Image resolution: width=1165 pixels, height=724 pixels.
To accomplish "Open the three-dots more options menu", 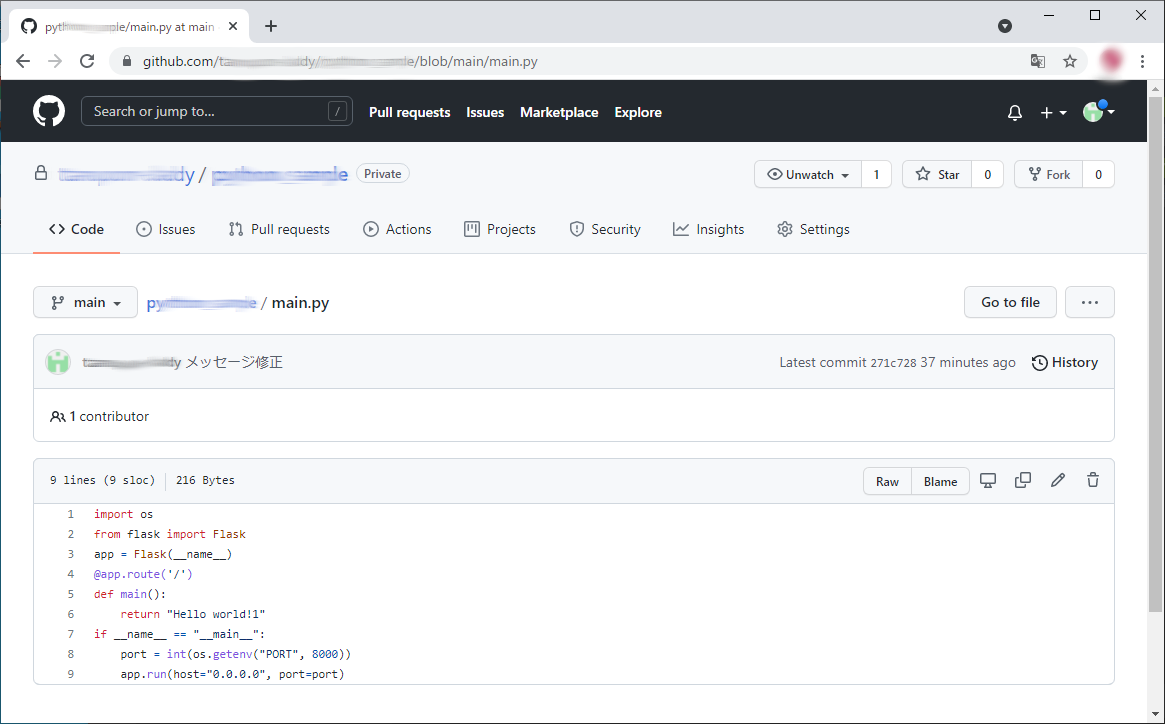I will pos(1089,302).
